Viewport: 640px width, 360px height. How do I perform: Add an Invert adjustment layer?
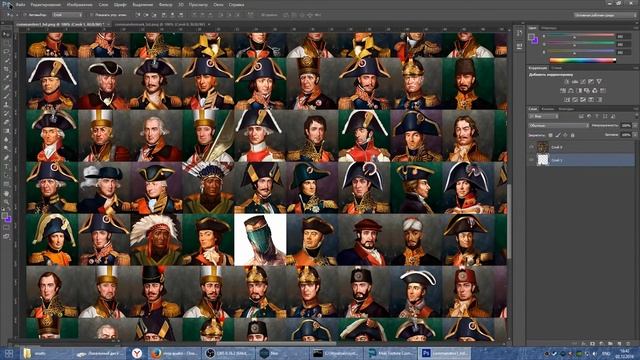(567, 100)
